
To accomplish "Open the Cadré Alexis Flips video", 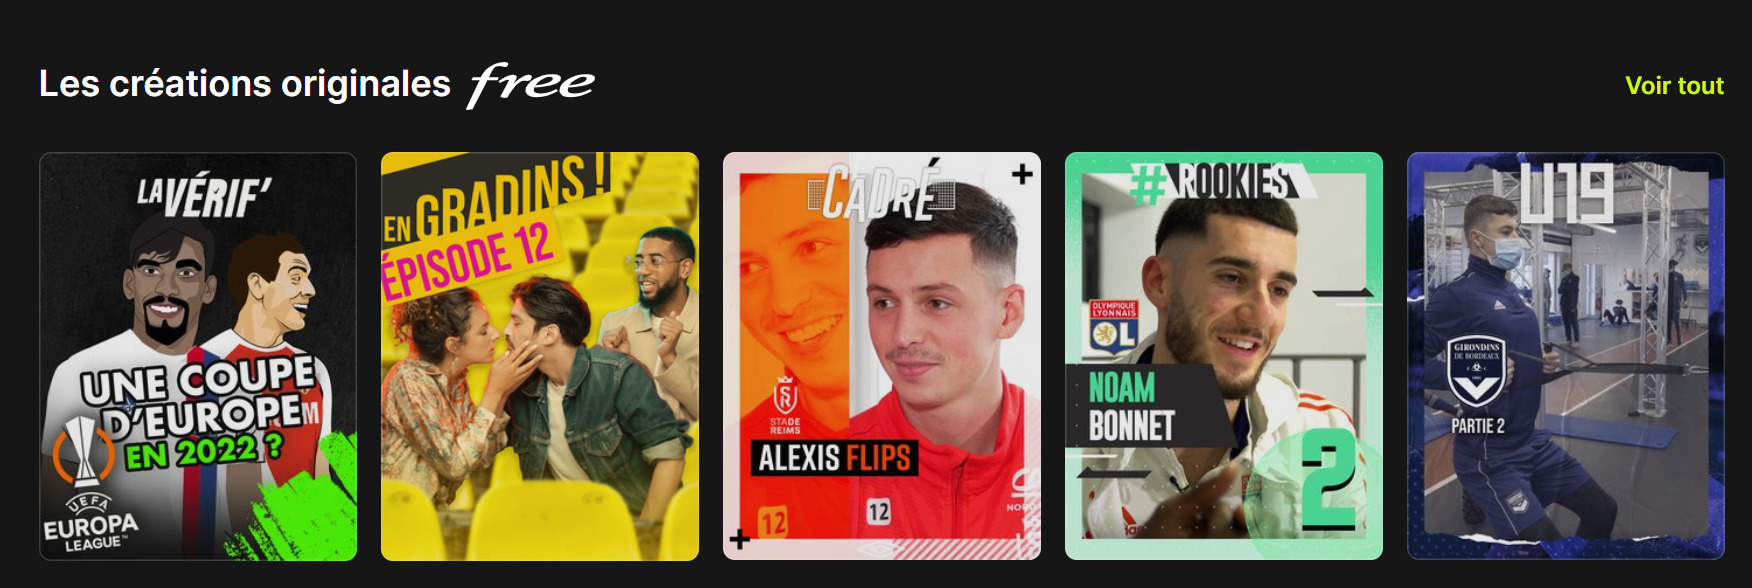I will coord(882,356).
